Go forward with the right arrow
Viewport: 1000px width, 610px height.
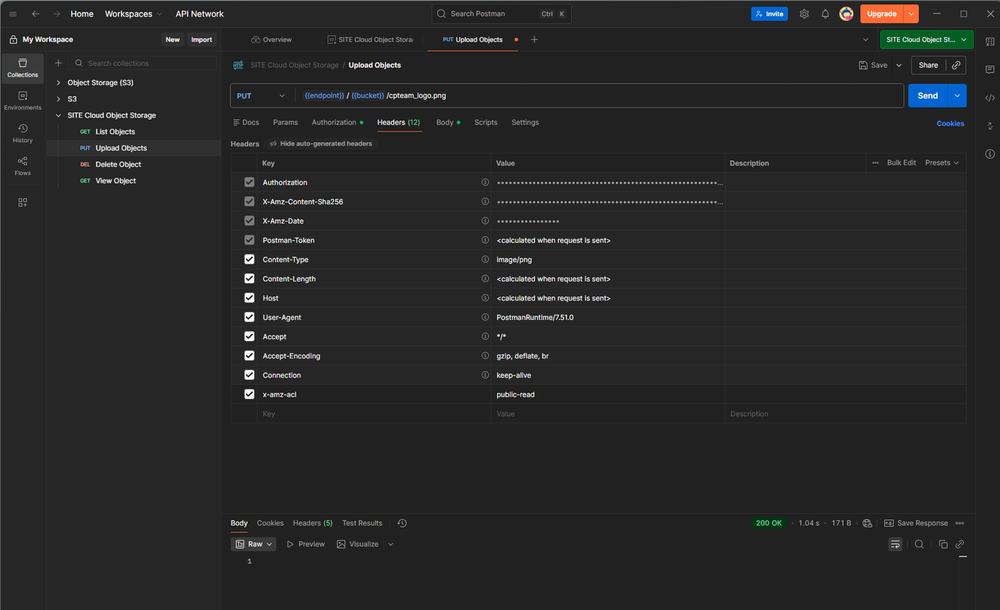click(x=57, y=13)
